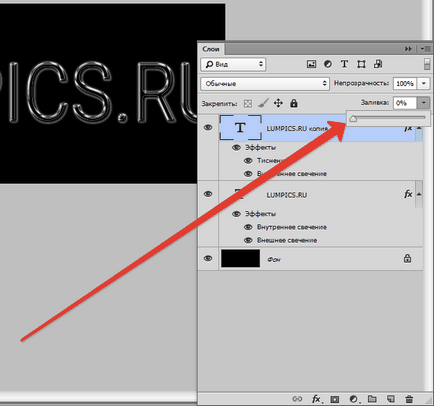434x406 pixels.
Task: Create a new layer icon
Action: (x=391, y=399)
